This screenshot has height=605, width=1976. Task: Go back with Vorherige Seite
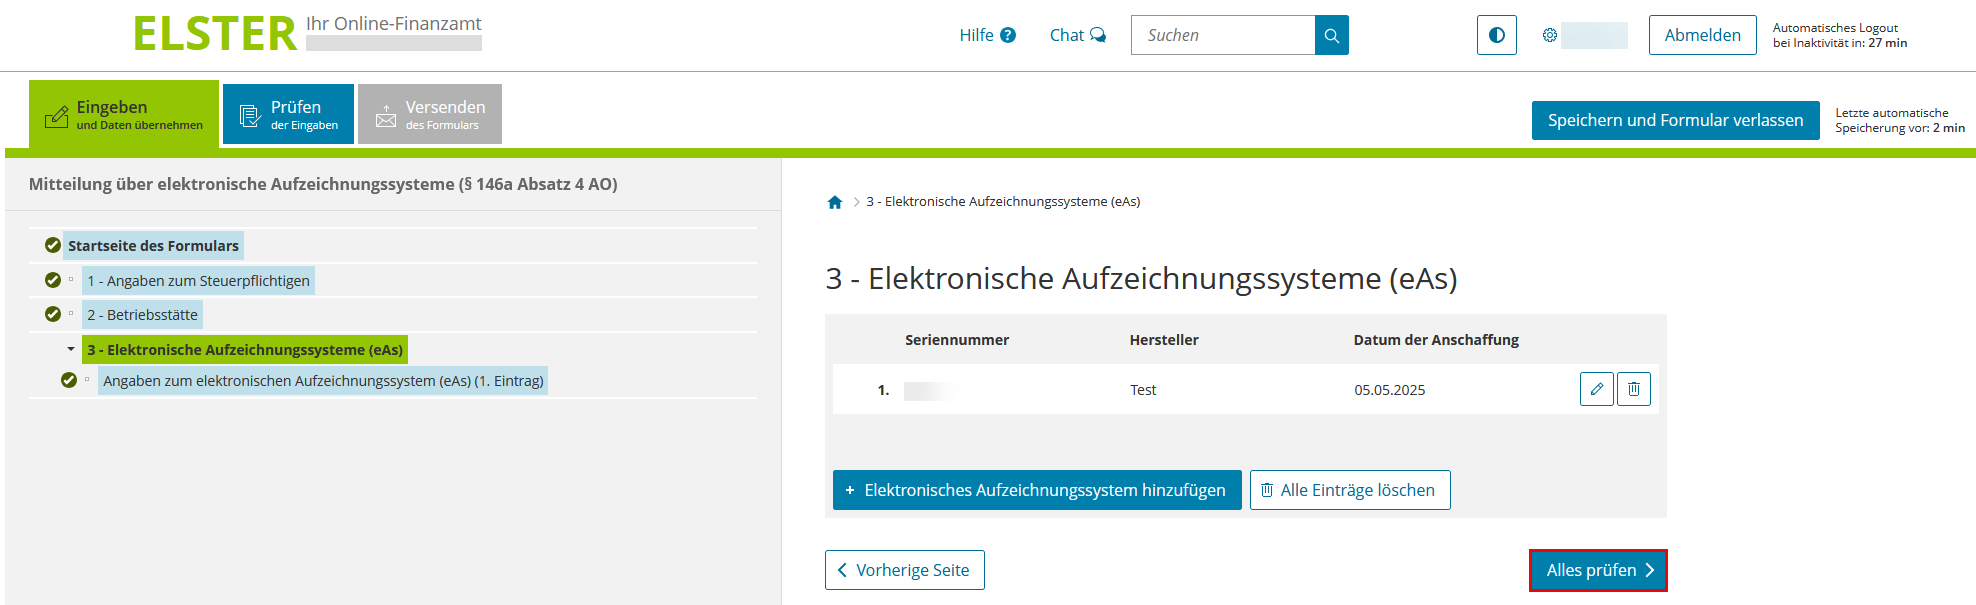click(x=904, y=570)
